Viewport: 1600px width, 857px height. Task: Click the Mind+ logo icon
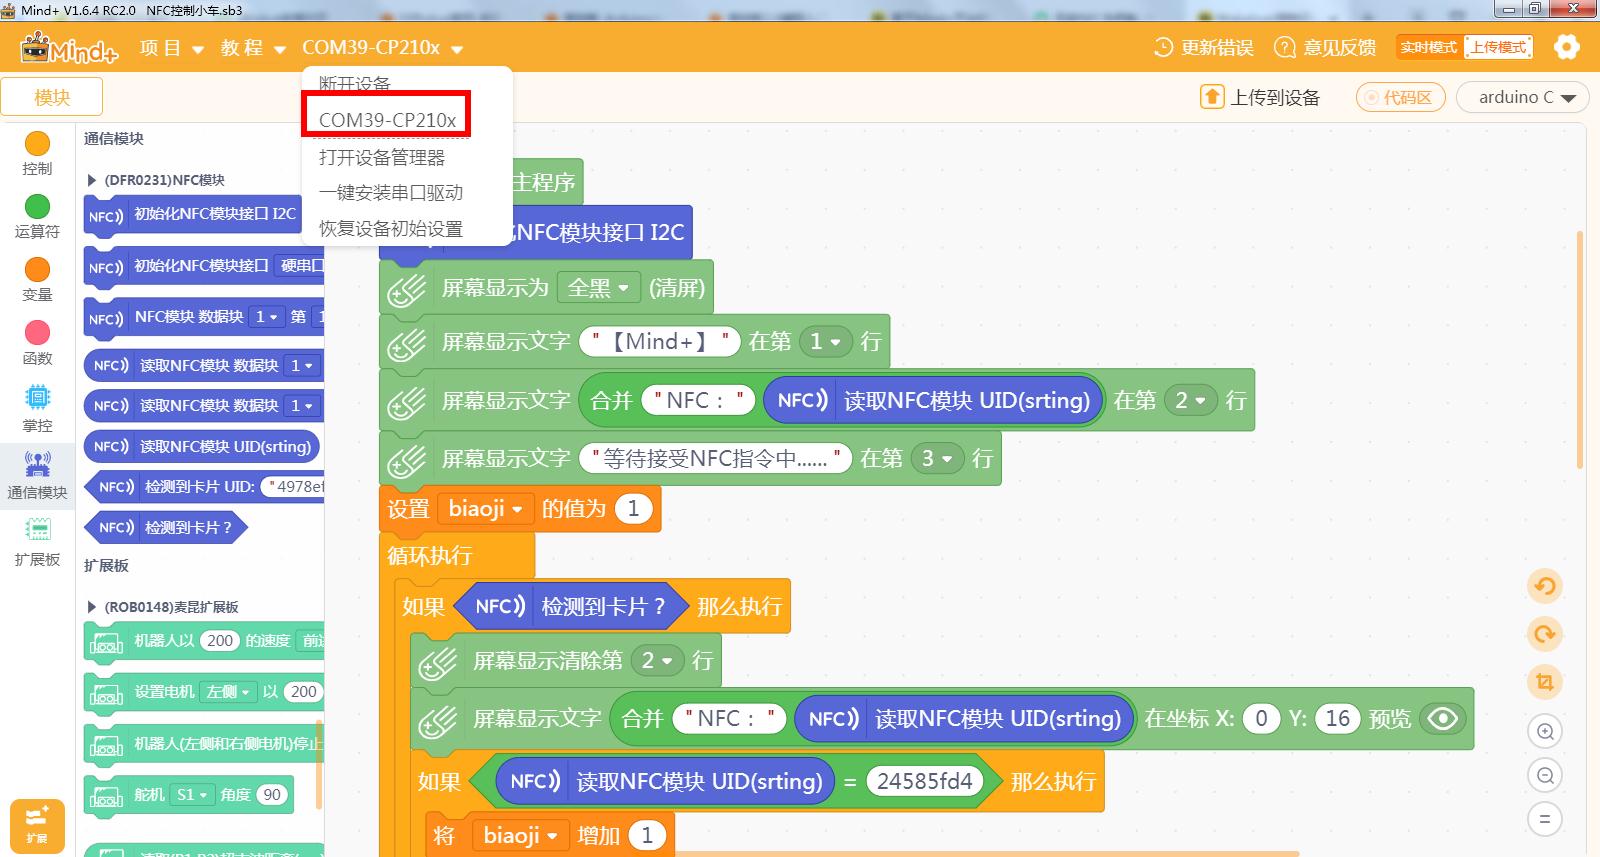click(x=69, y=47)
